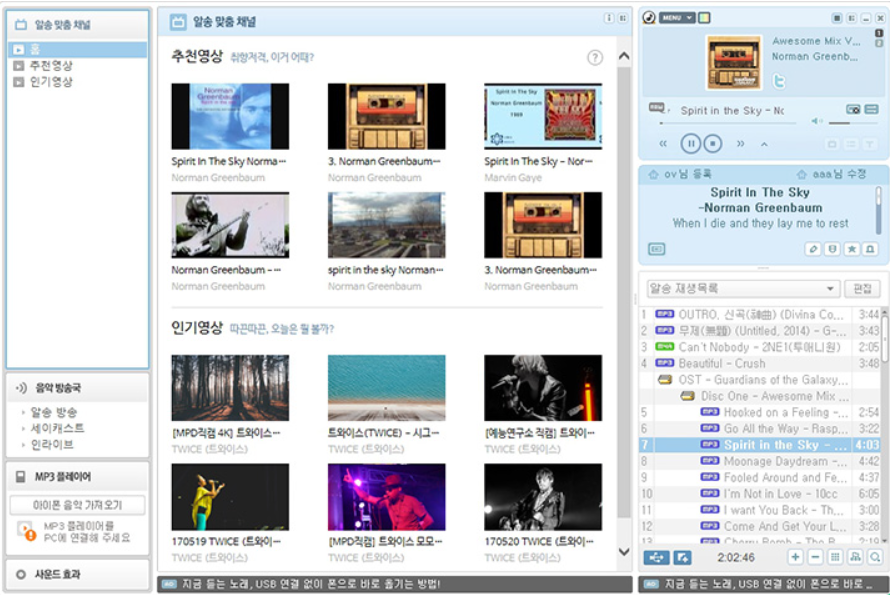Open the 알송 재생목록 playlist dropdown

coord(743,288)
